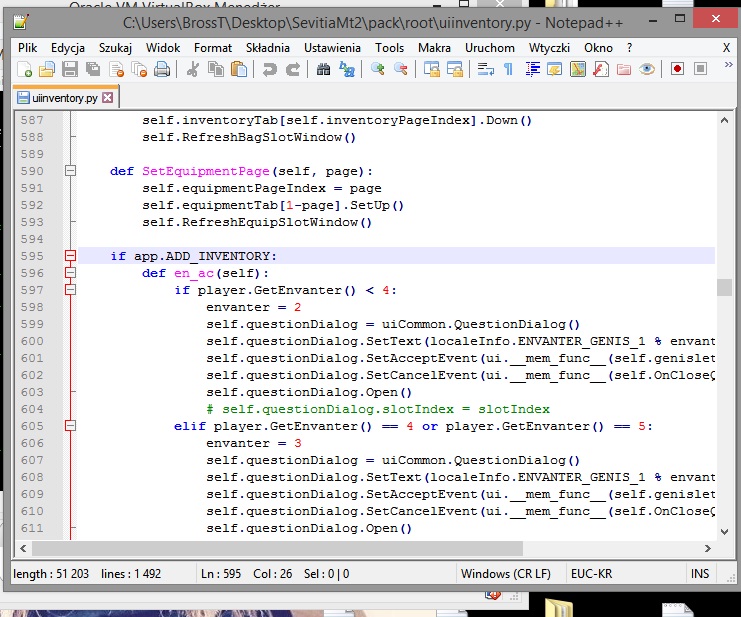The image size is (741, 617).
Task: Select the uiinventory.py tab
Action: 65,98
